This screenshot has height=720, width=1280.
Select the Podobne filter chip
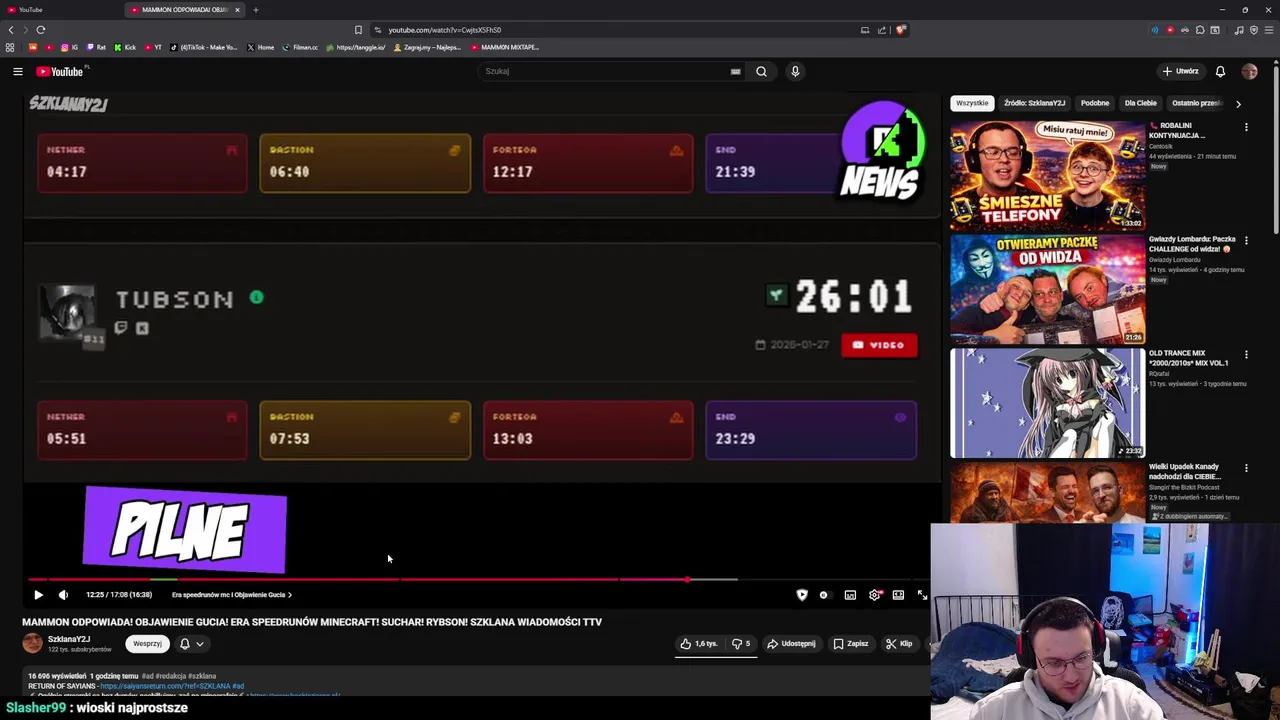tap(1094, 103)
